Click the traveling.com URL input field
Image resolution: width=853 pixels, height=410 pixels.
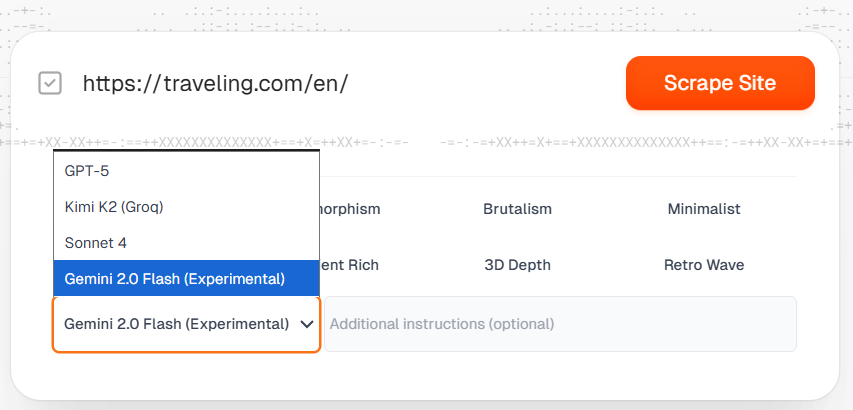[300, 83]
